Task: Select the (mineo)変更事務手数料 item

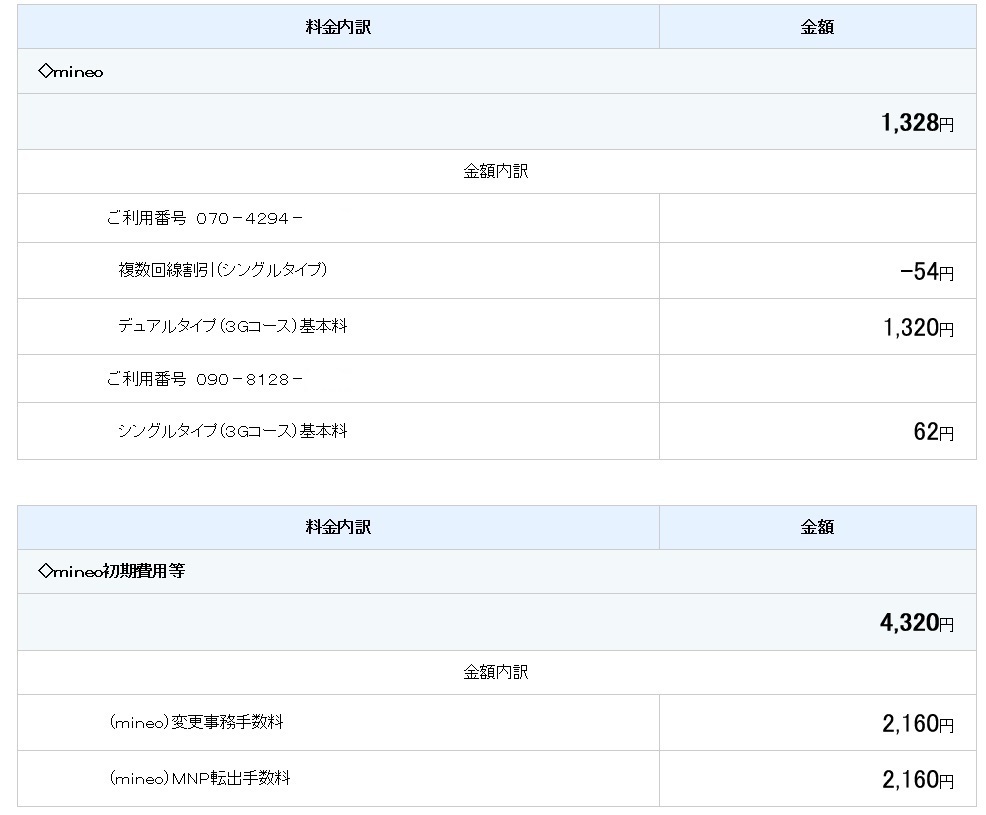Action: coord(196,722)
